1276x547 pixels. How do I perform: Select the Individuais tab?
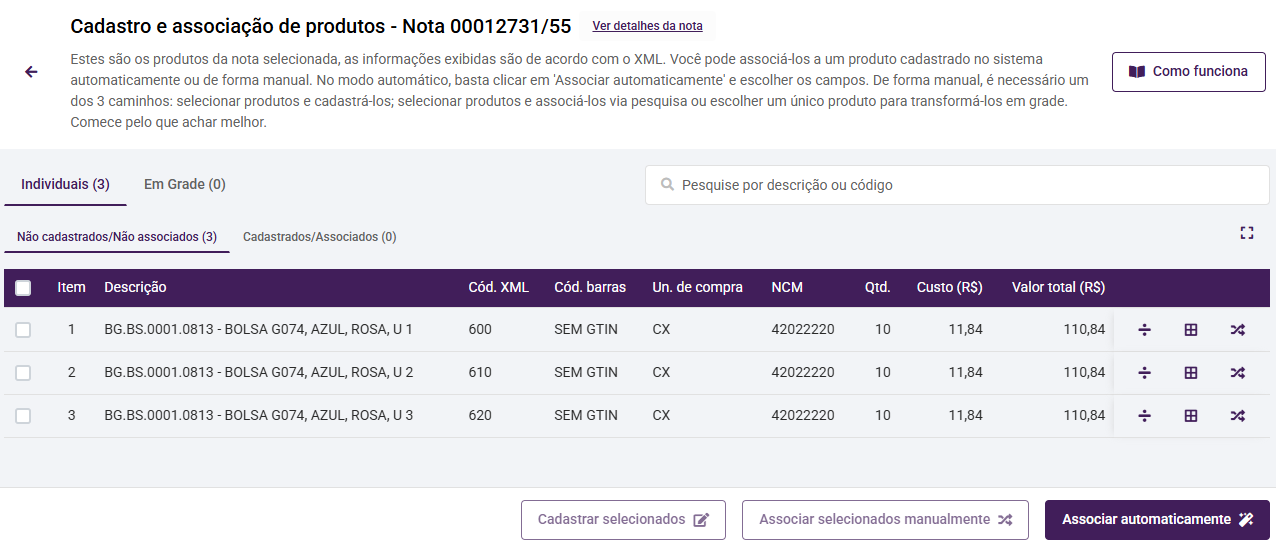65,185
